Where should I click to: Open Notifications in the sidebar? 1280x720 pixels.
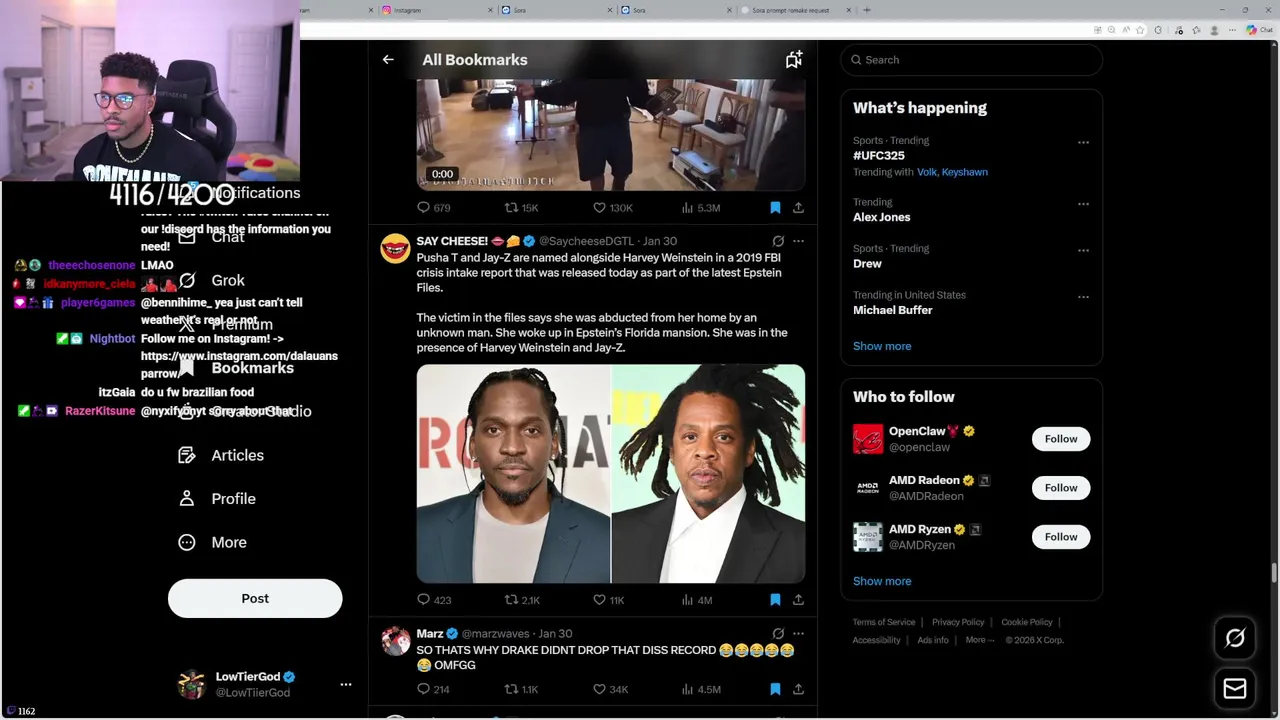255,193
